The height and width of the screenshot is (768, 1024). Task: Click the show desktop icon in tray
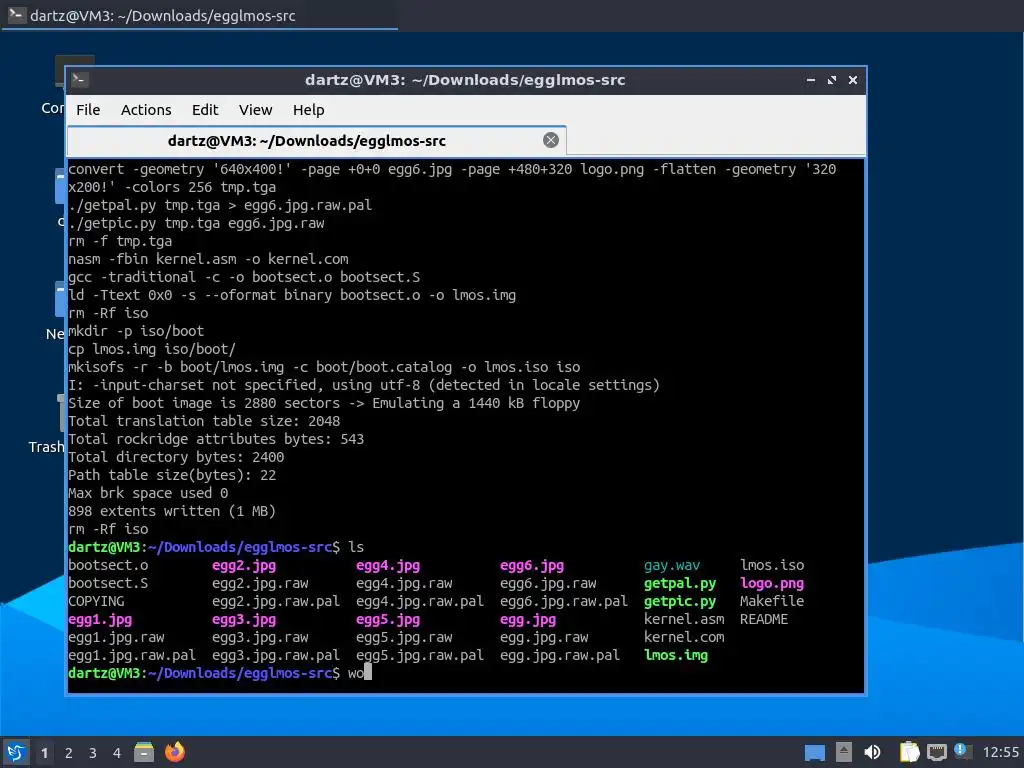tap(814, 753)
